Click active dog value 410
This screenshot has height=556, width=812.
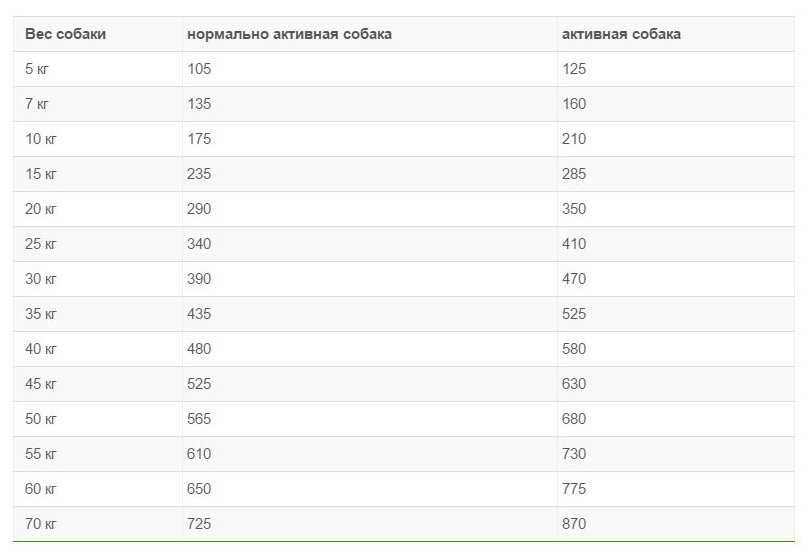tap(574, 244)
